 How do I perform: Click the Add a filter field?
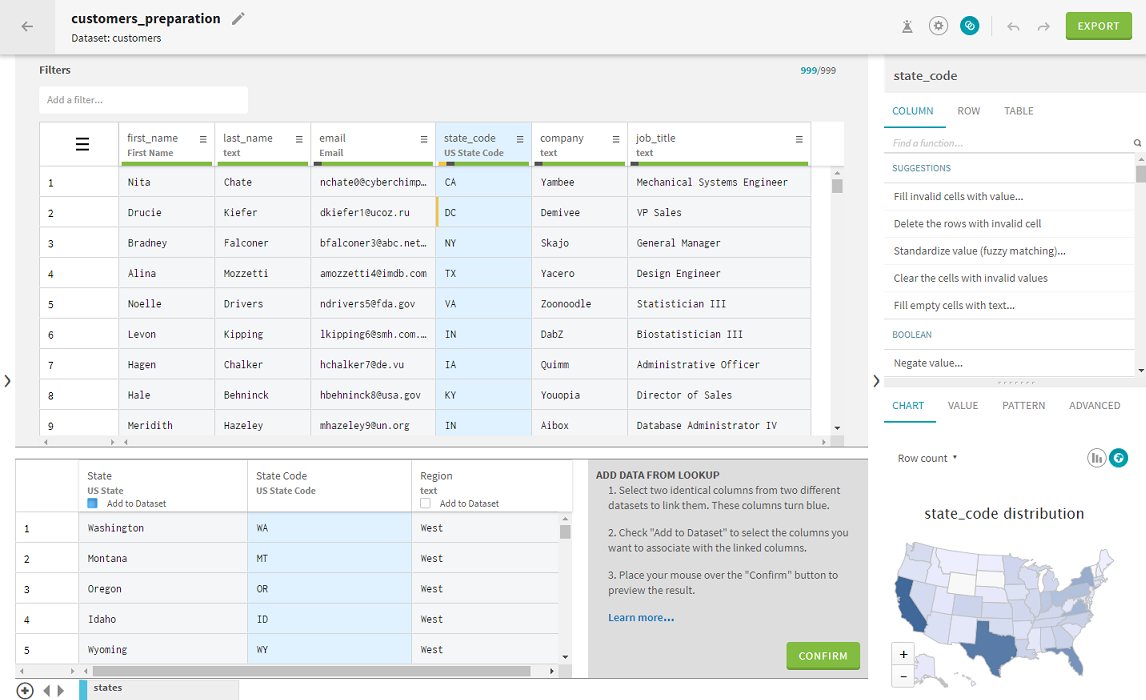(143, 100)
